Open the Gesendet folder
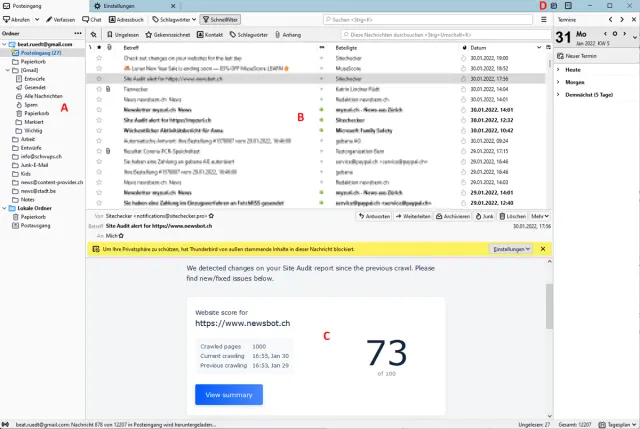Image resolution: width=640 pixels, height=429 pixels. tap(35, 87)
